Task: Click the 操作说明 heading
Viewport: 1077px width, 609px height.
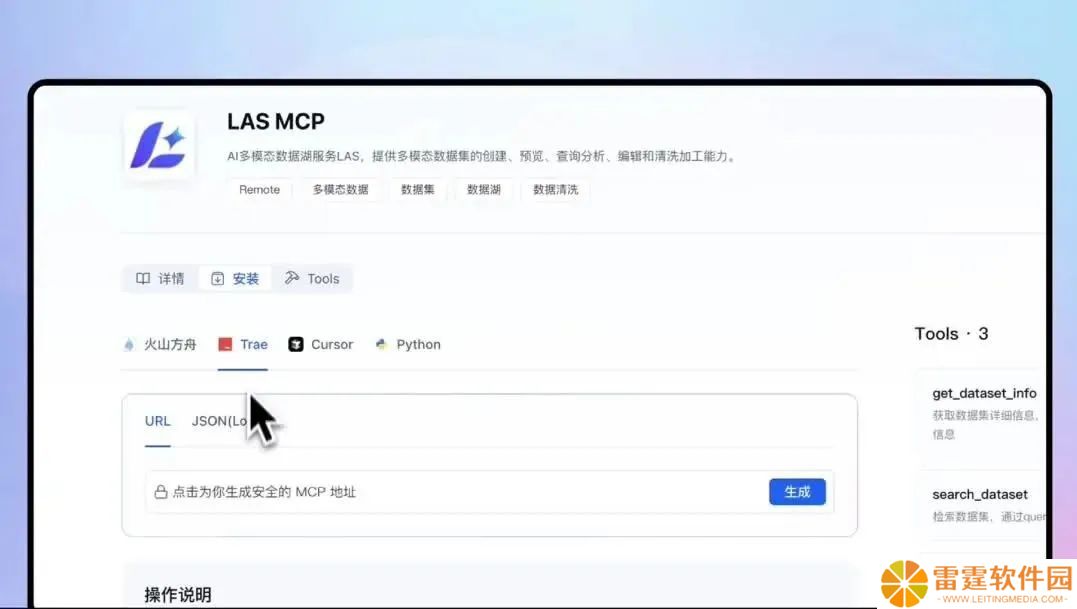Action: pyautogui.click(x=178, y=595)
